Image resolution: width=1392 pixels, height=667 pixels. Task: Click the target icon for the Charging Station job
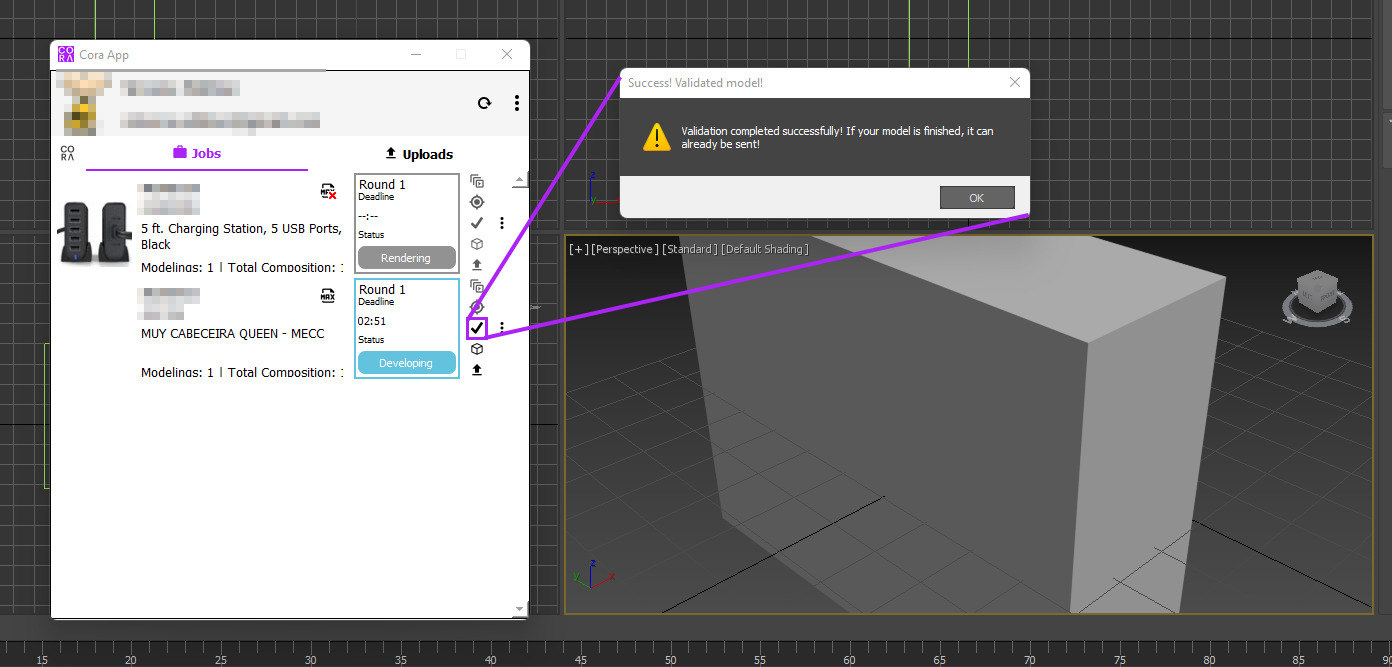[x=477, y=202]
